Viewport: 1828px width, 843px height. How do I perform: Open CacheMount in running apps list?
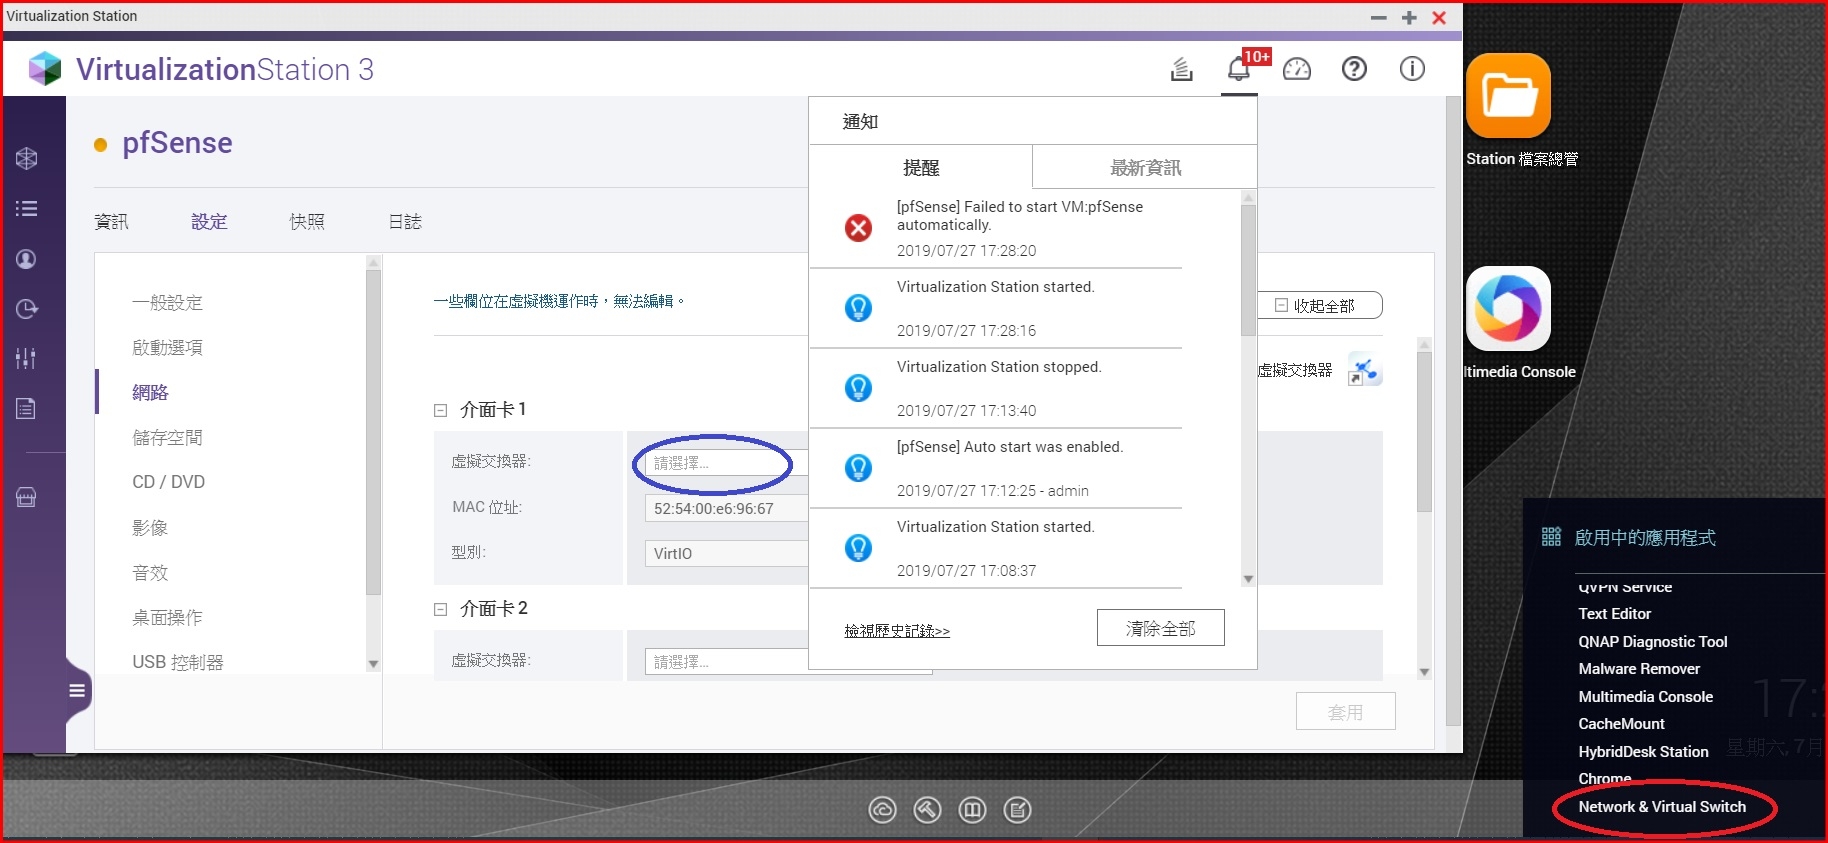pos(1621,724)
